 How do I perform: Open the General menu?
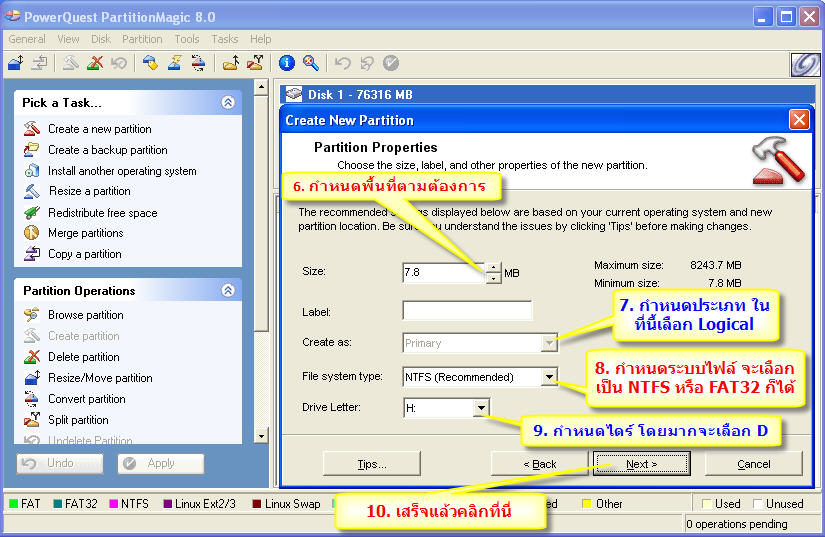(27, 39)
